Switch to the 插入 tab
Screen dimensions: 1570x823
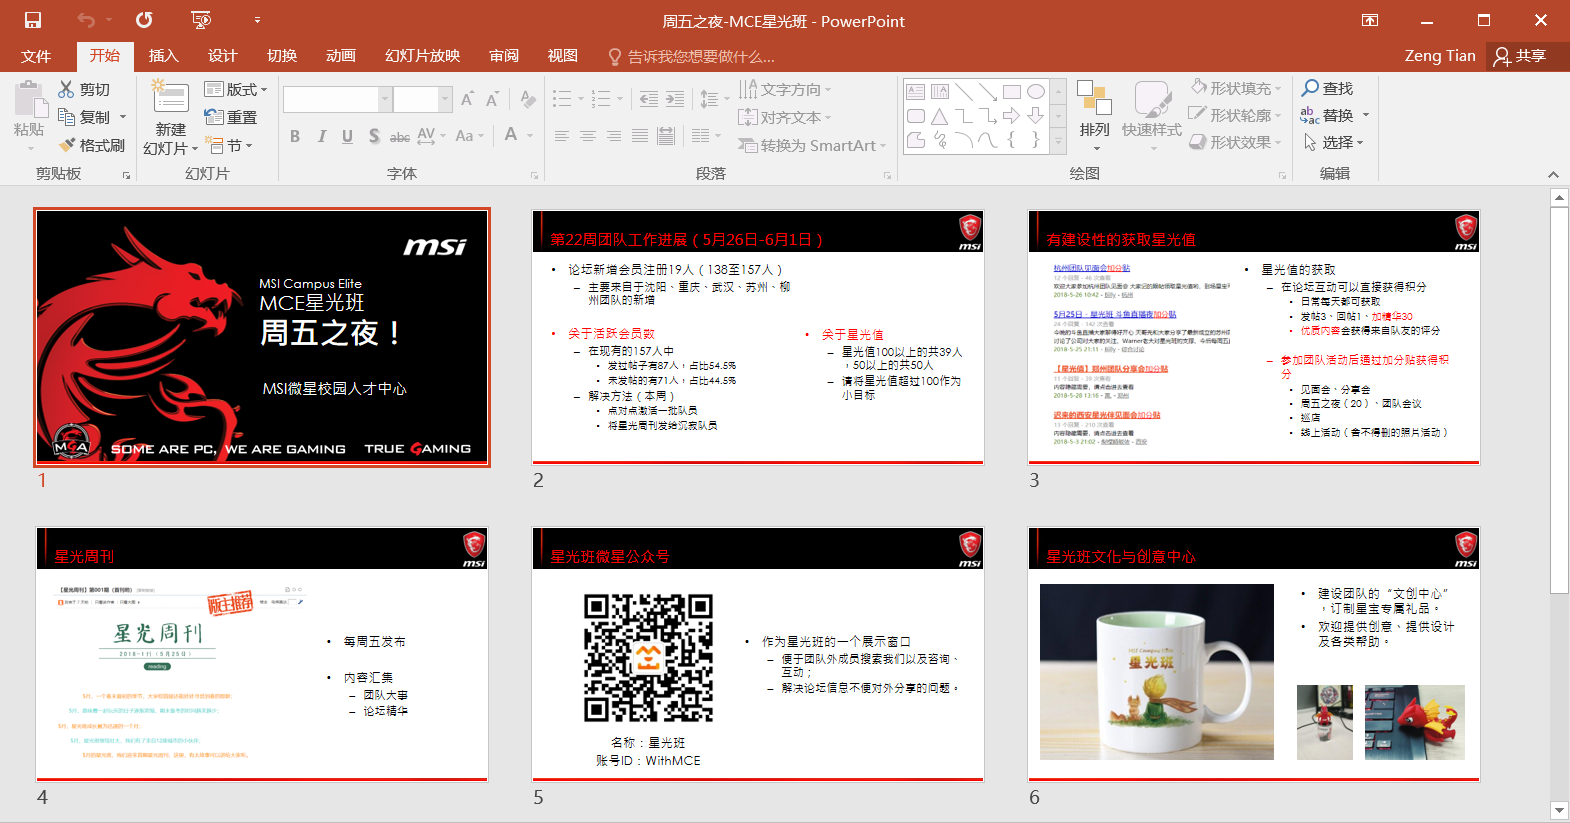coord(163,56)
